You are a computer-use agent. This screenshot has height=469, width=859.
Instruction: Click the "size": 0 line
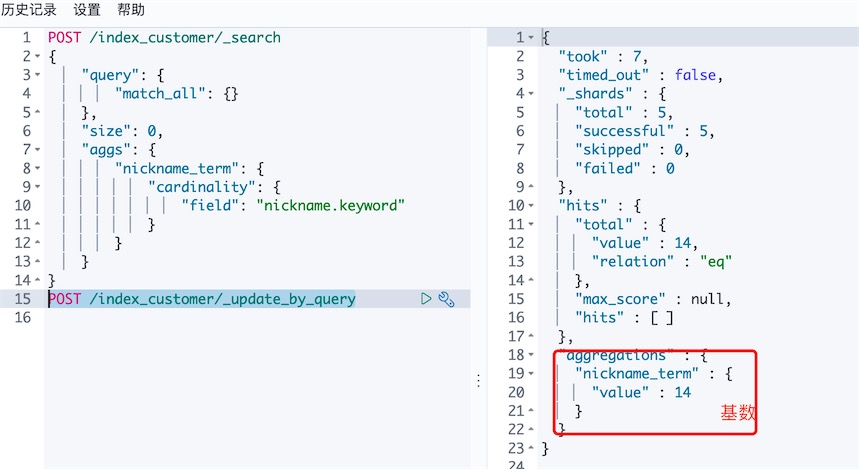tap(122, 131)
